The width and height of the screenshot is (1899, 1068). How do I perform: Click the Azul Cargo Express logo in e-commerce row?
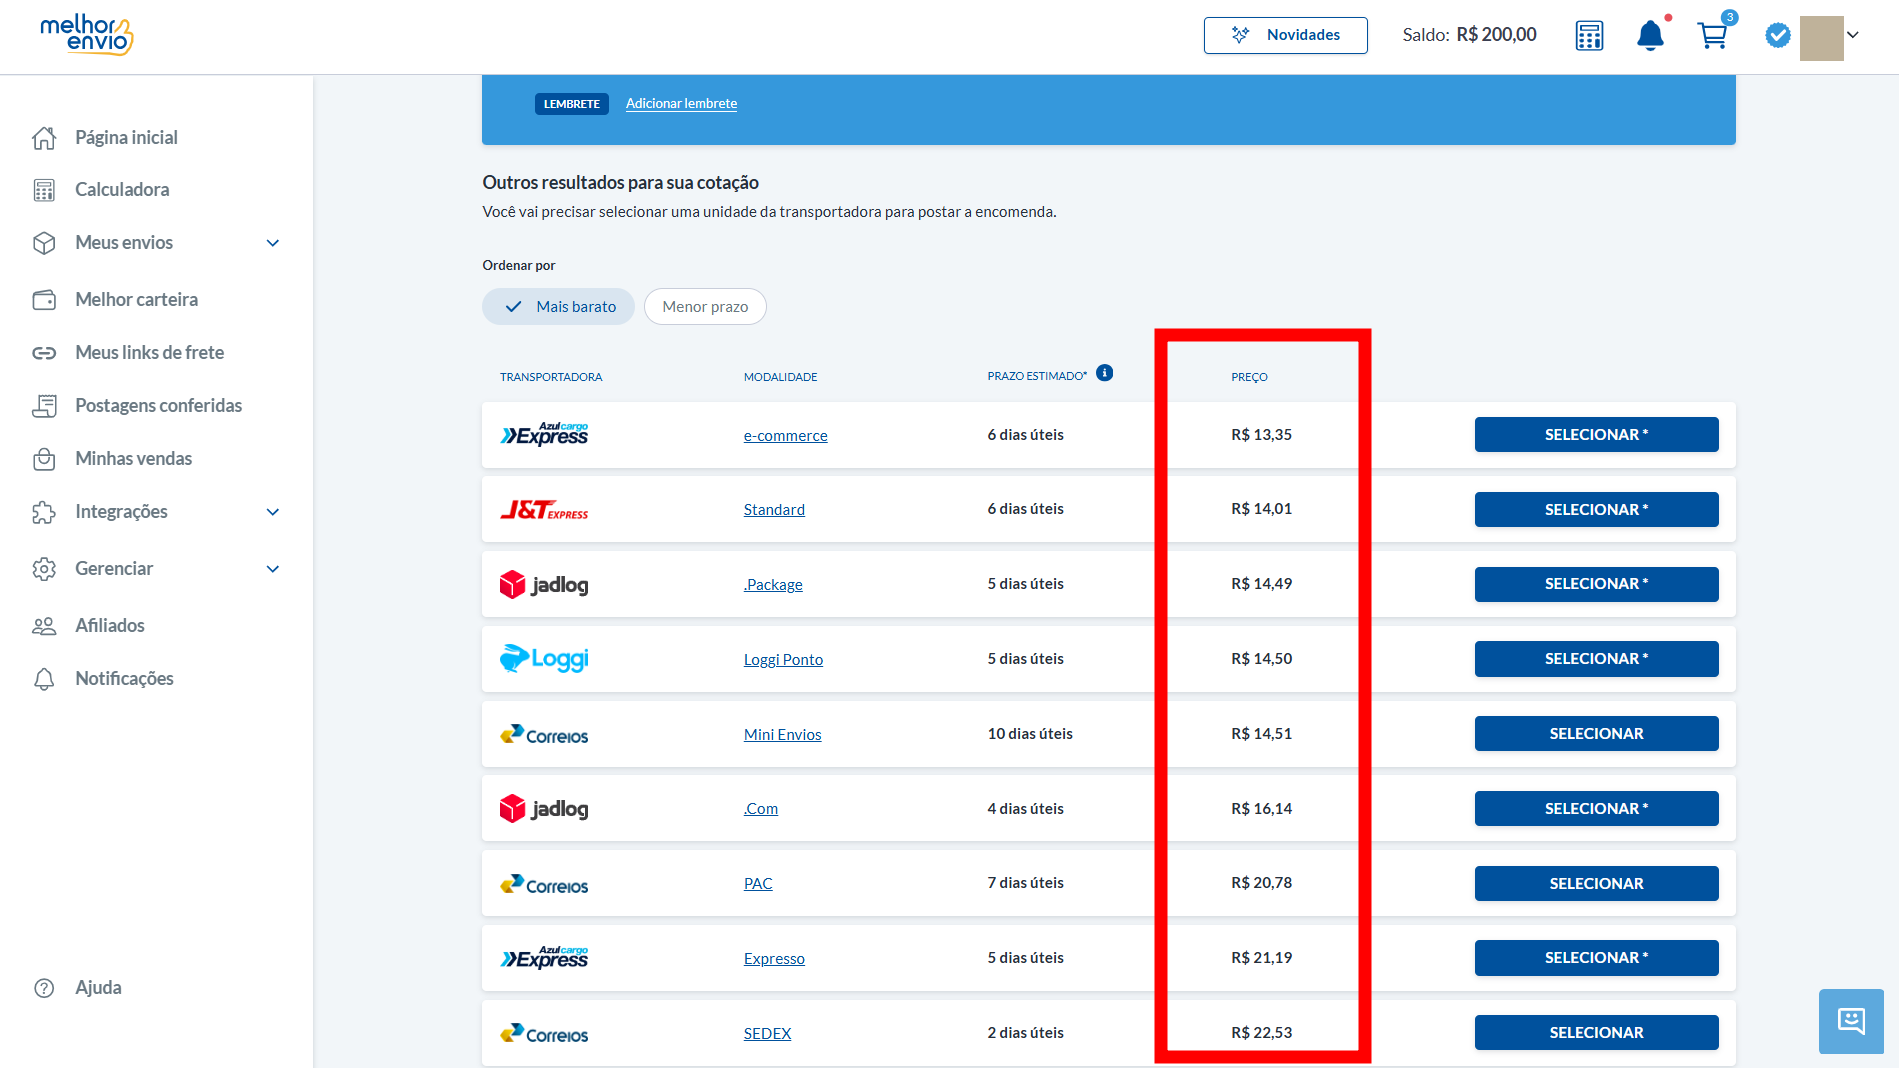(x=544, y=435)
